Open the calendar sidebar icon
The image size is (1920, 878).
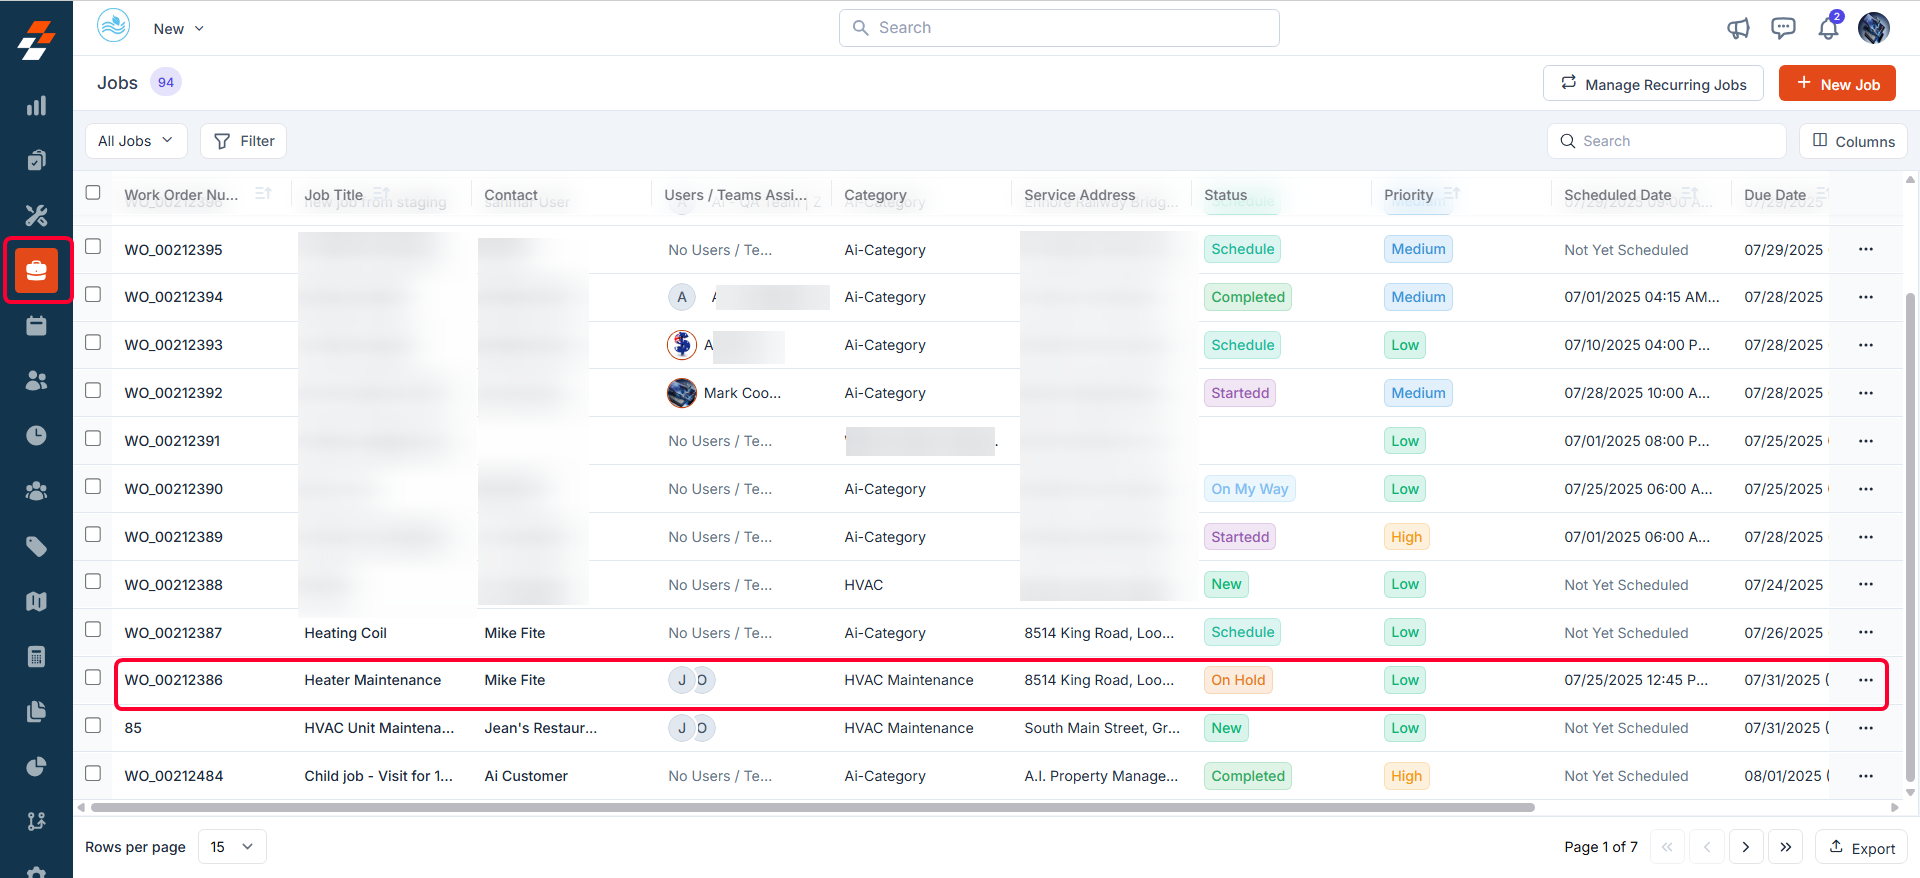[36, 325]
